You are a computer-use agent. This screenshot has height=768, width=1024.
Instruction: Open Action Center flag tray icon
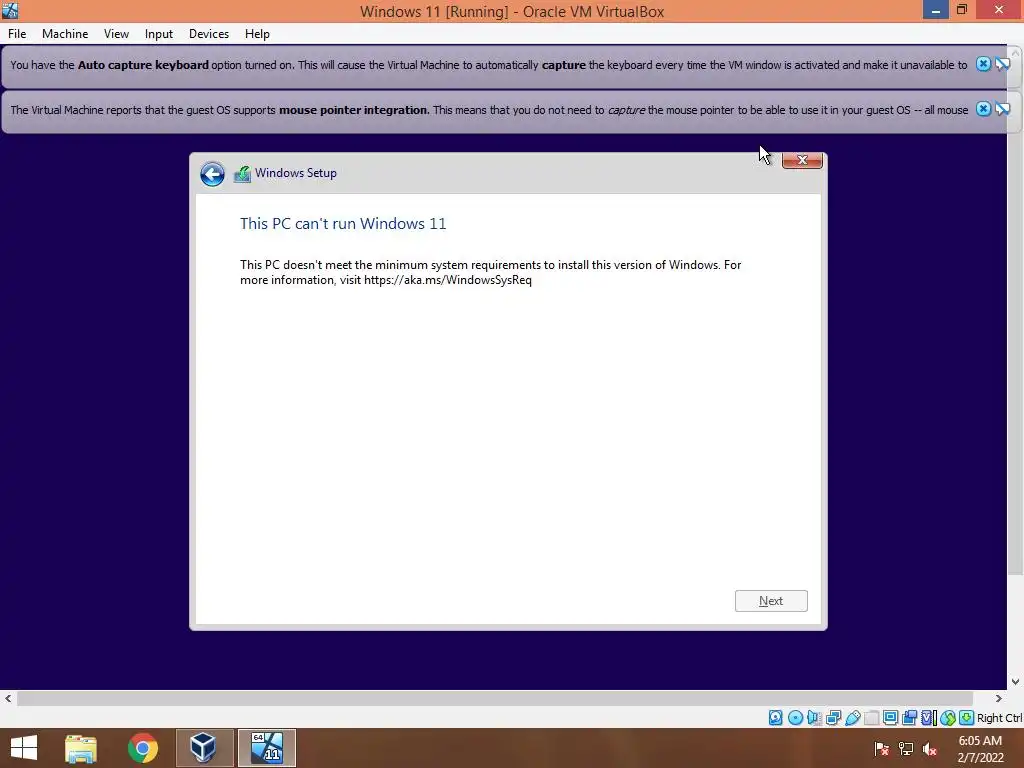point(881,748)
